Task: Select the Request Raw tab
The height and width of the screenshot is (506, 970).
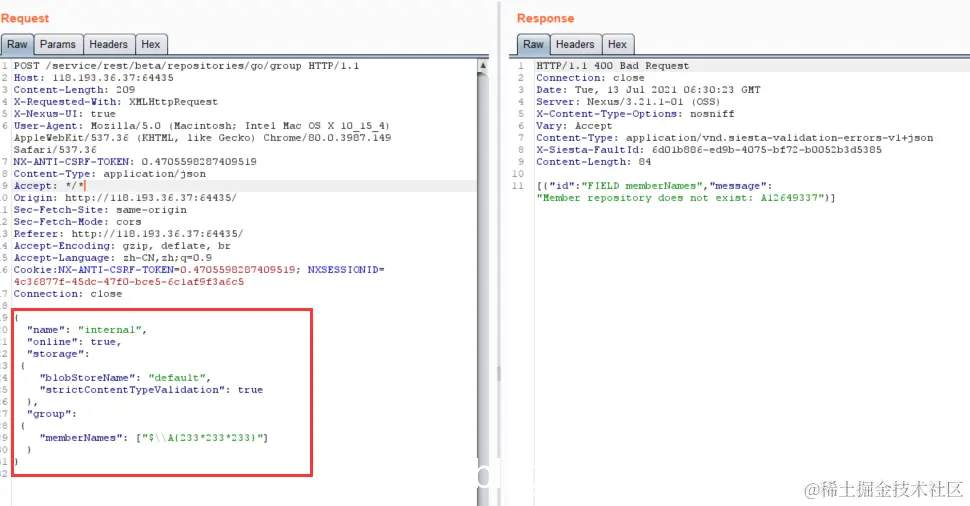Action: pyautogui.click(x=17, y=45)
